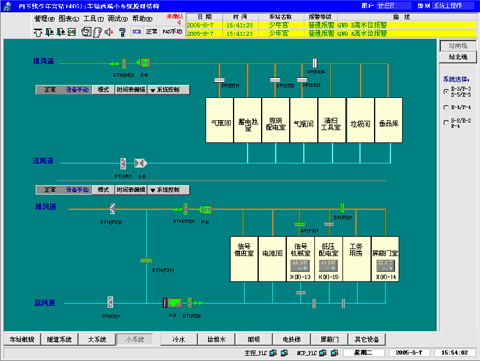Screen dimensions: 480x361
Task: Click the blue question mark help icon
Action: 122,32
